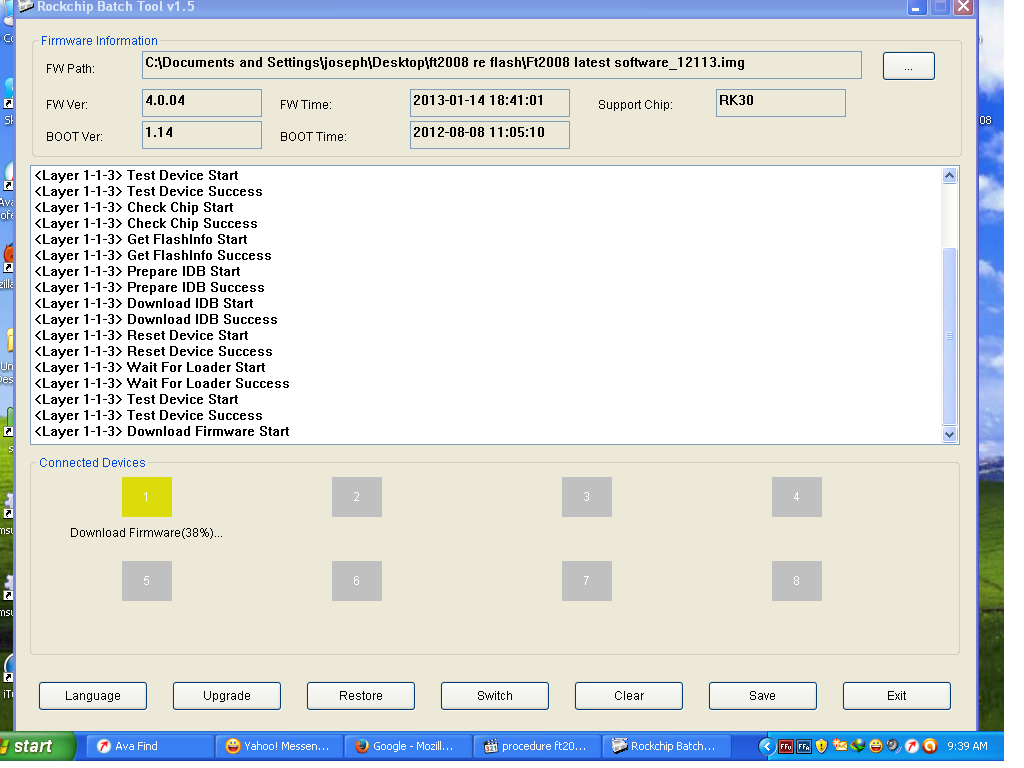Click the Windows Security shield tray icon
Viewport: 1024px width, 768px height.
pos(821,746)
